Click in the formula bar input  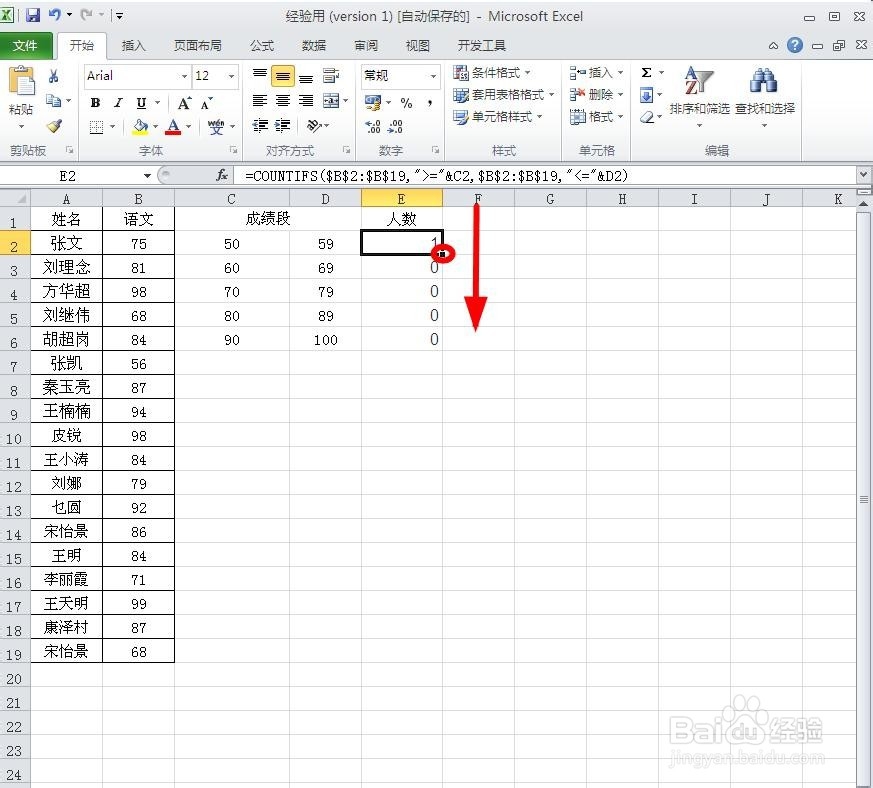coord(546,176)
